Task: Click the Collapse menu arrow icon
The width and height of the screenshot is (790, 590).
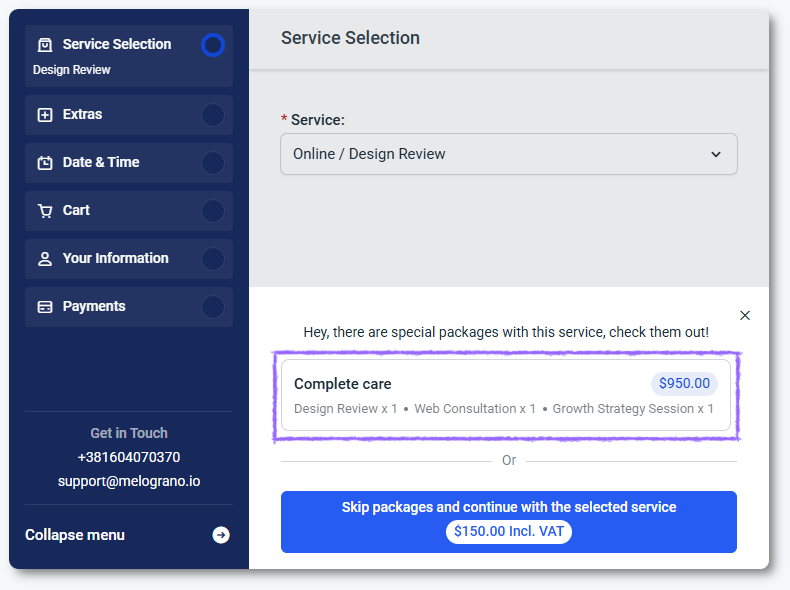Action: [221, 535]
